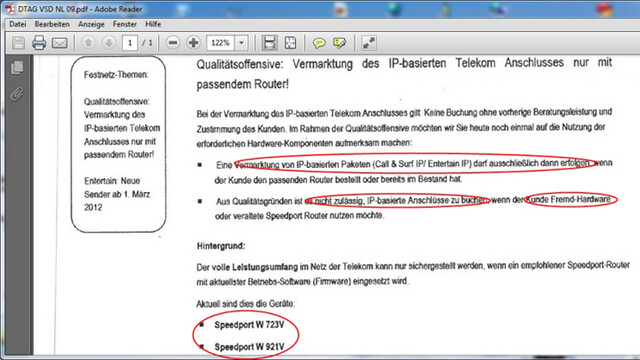
Task: Open the Anzeige menu
Action: pos(91,24)
